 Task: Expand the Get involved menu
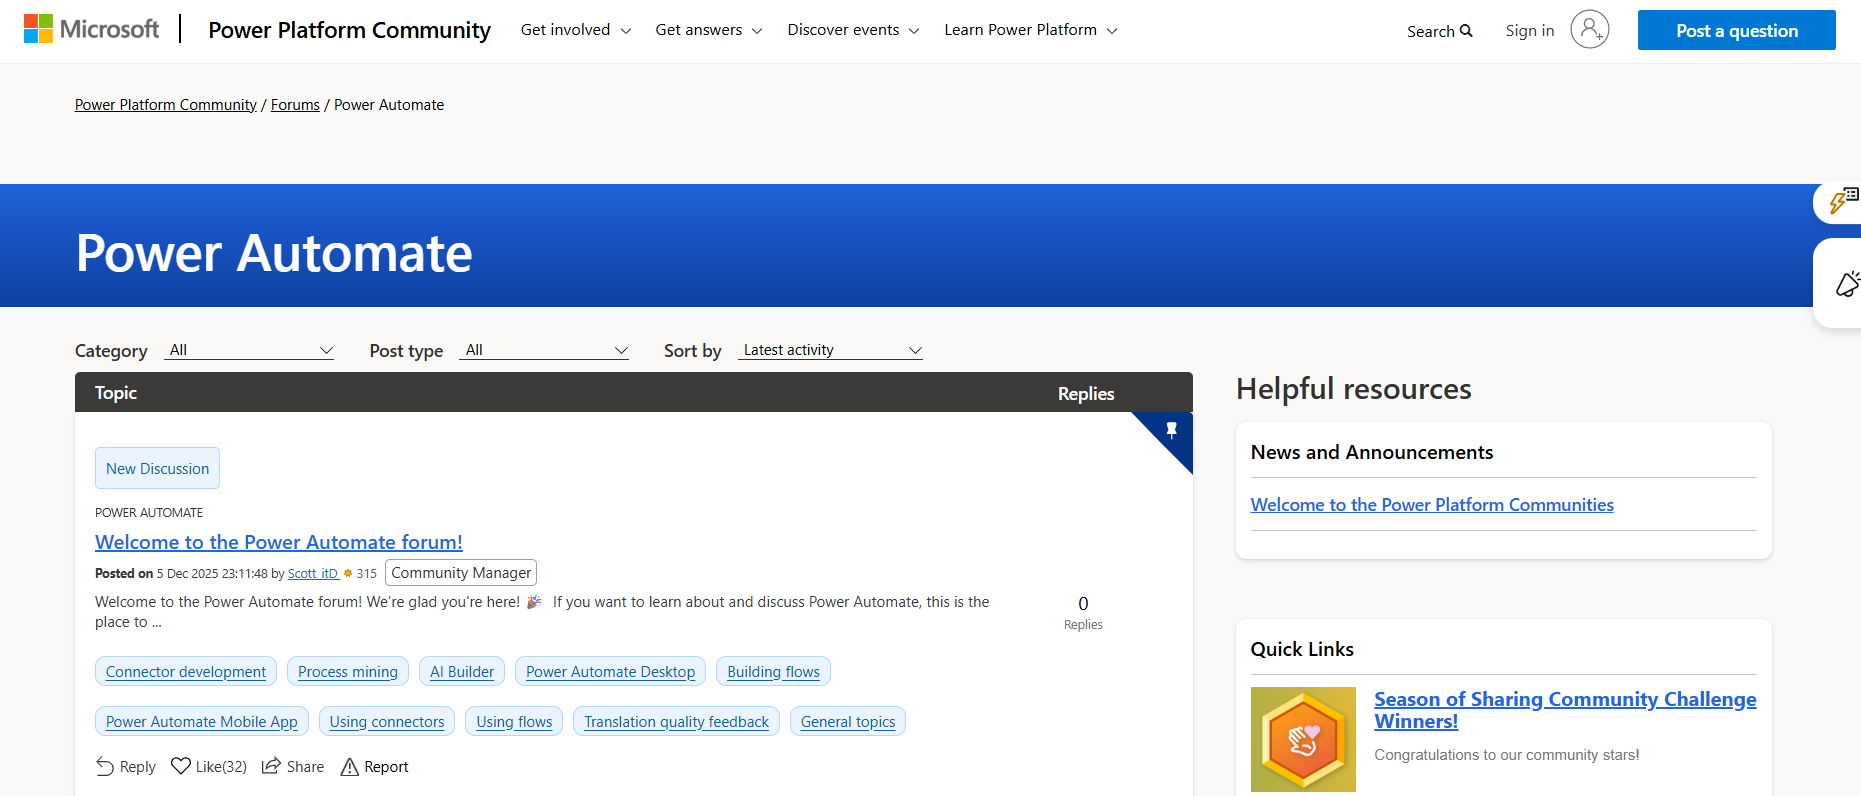576,30
